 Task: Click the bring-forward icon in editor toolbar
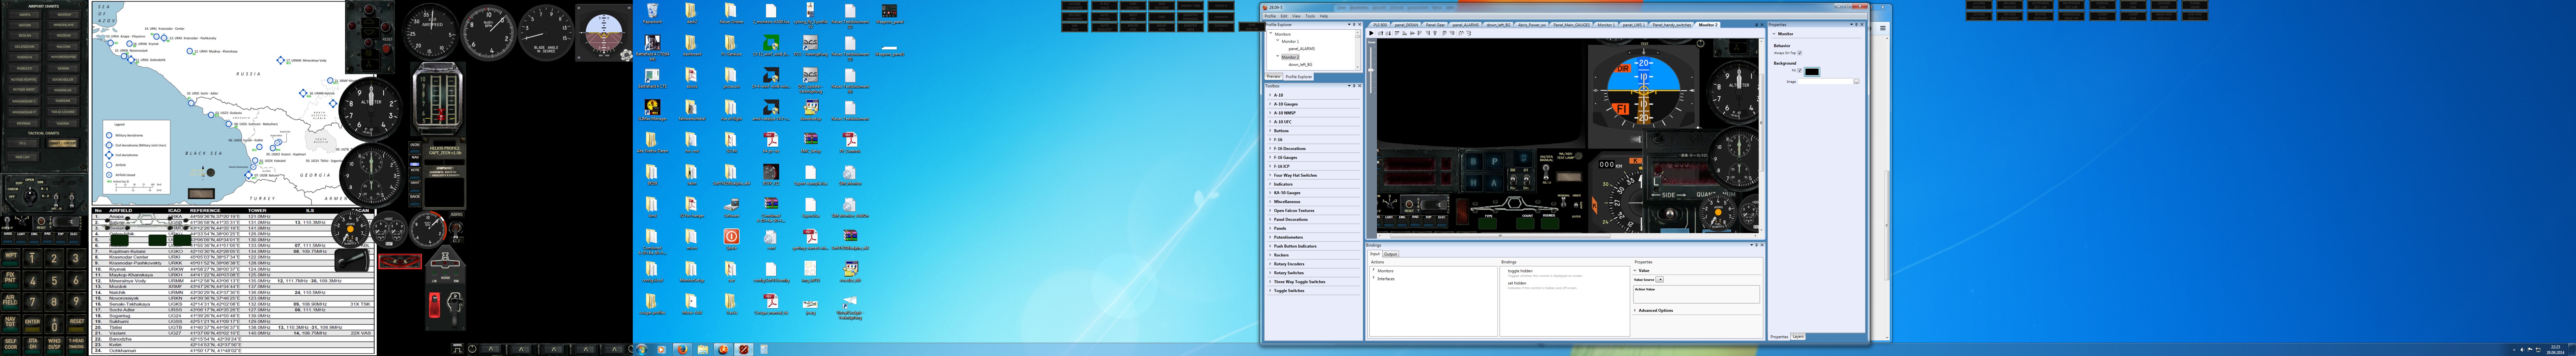point(1381,33)
